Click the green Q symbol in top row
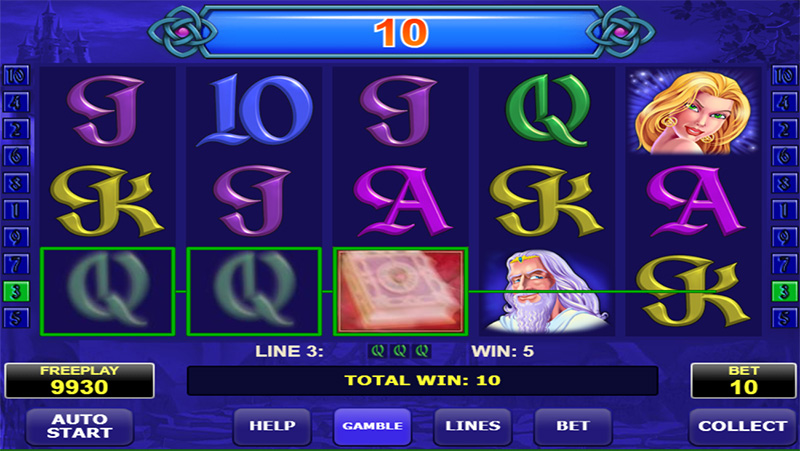Image resolution: width=800 pixels, height=451 pixels. pyautogui.click(x=547, y=110)
